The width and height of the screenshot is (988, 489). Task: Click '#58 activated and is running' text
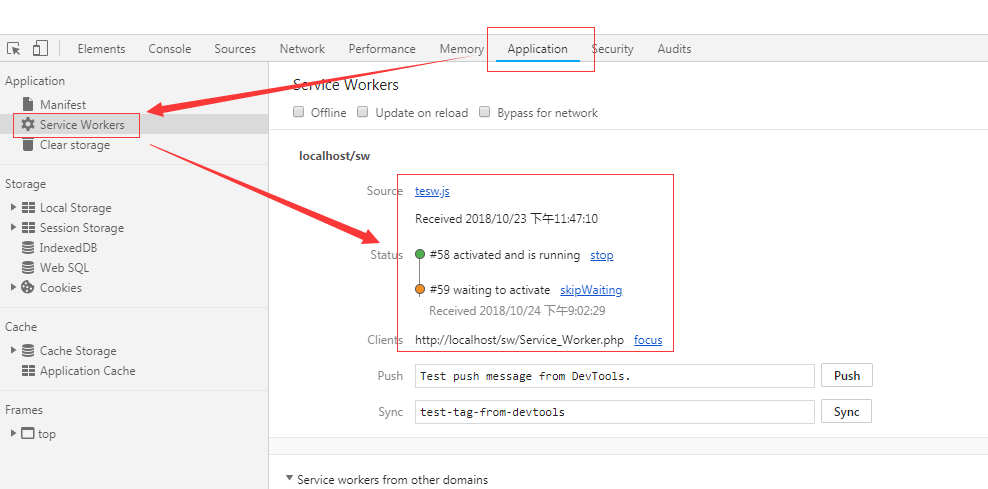(x=505, y=255)
